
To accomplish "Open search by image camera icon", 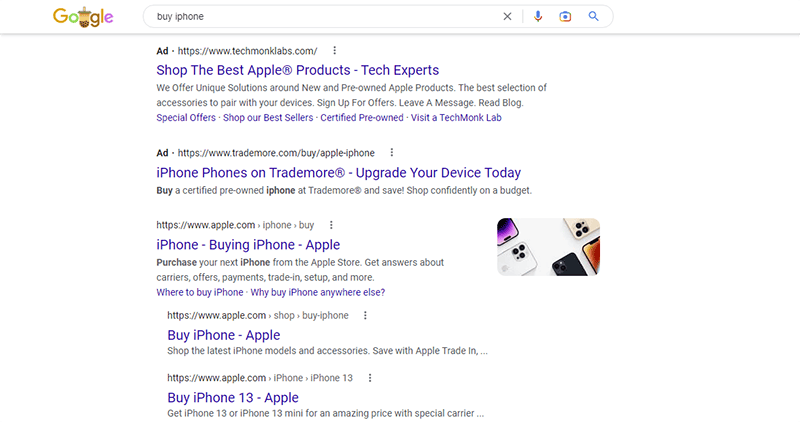I will (x=565, y=16).
